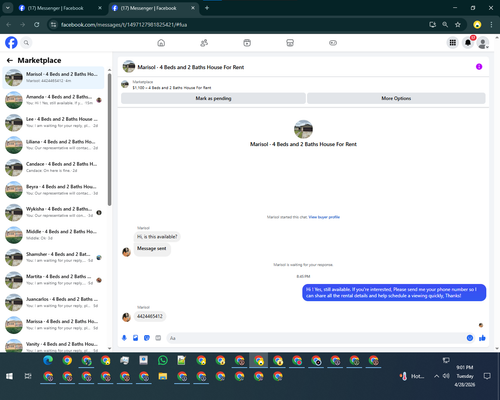Open the notifications bell
The image size is (500, 400).
(468, 43)
